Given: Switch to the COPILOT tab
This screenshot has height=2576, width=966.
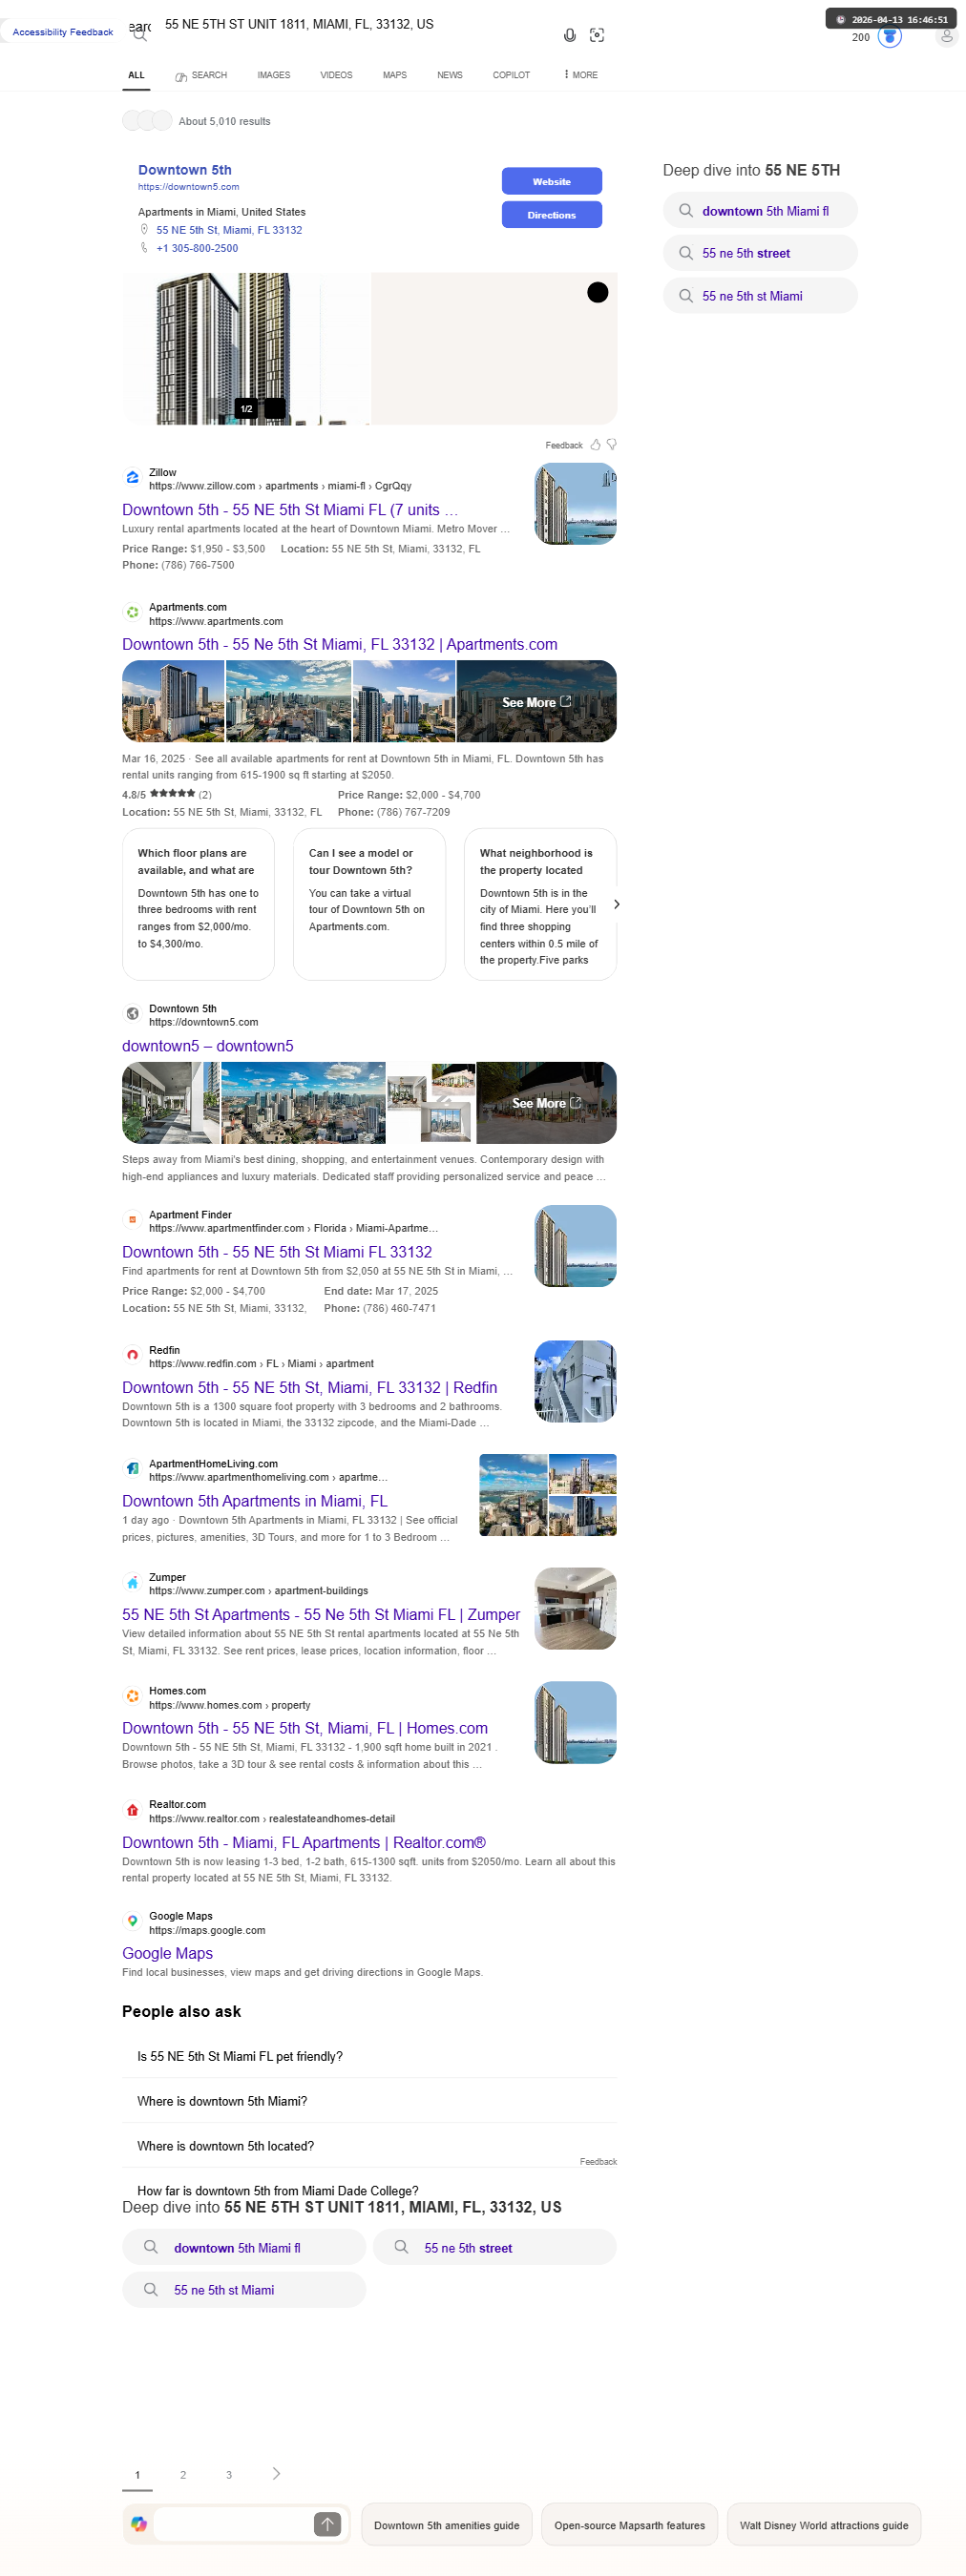Looking at the screenshot, I should tap(511, 75).
